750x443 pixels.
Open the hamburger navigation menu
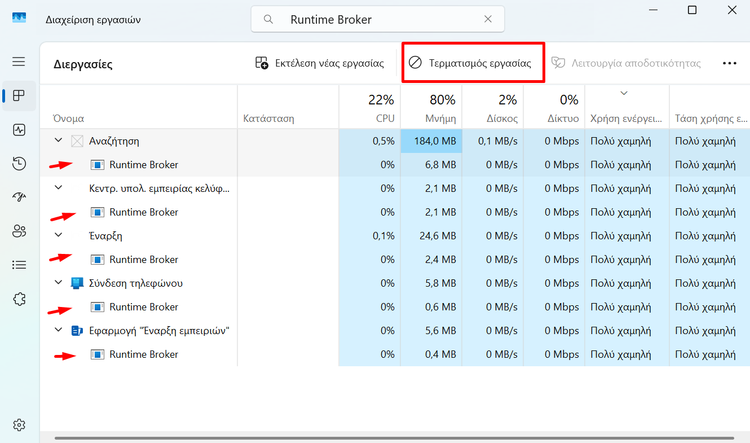[x=19, y=62]
